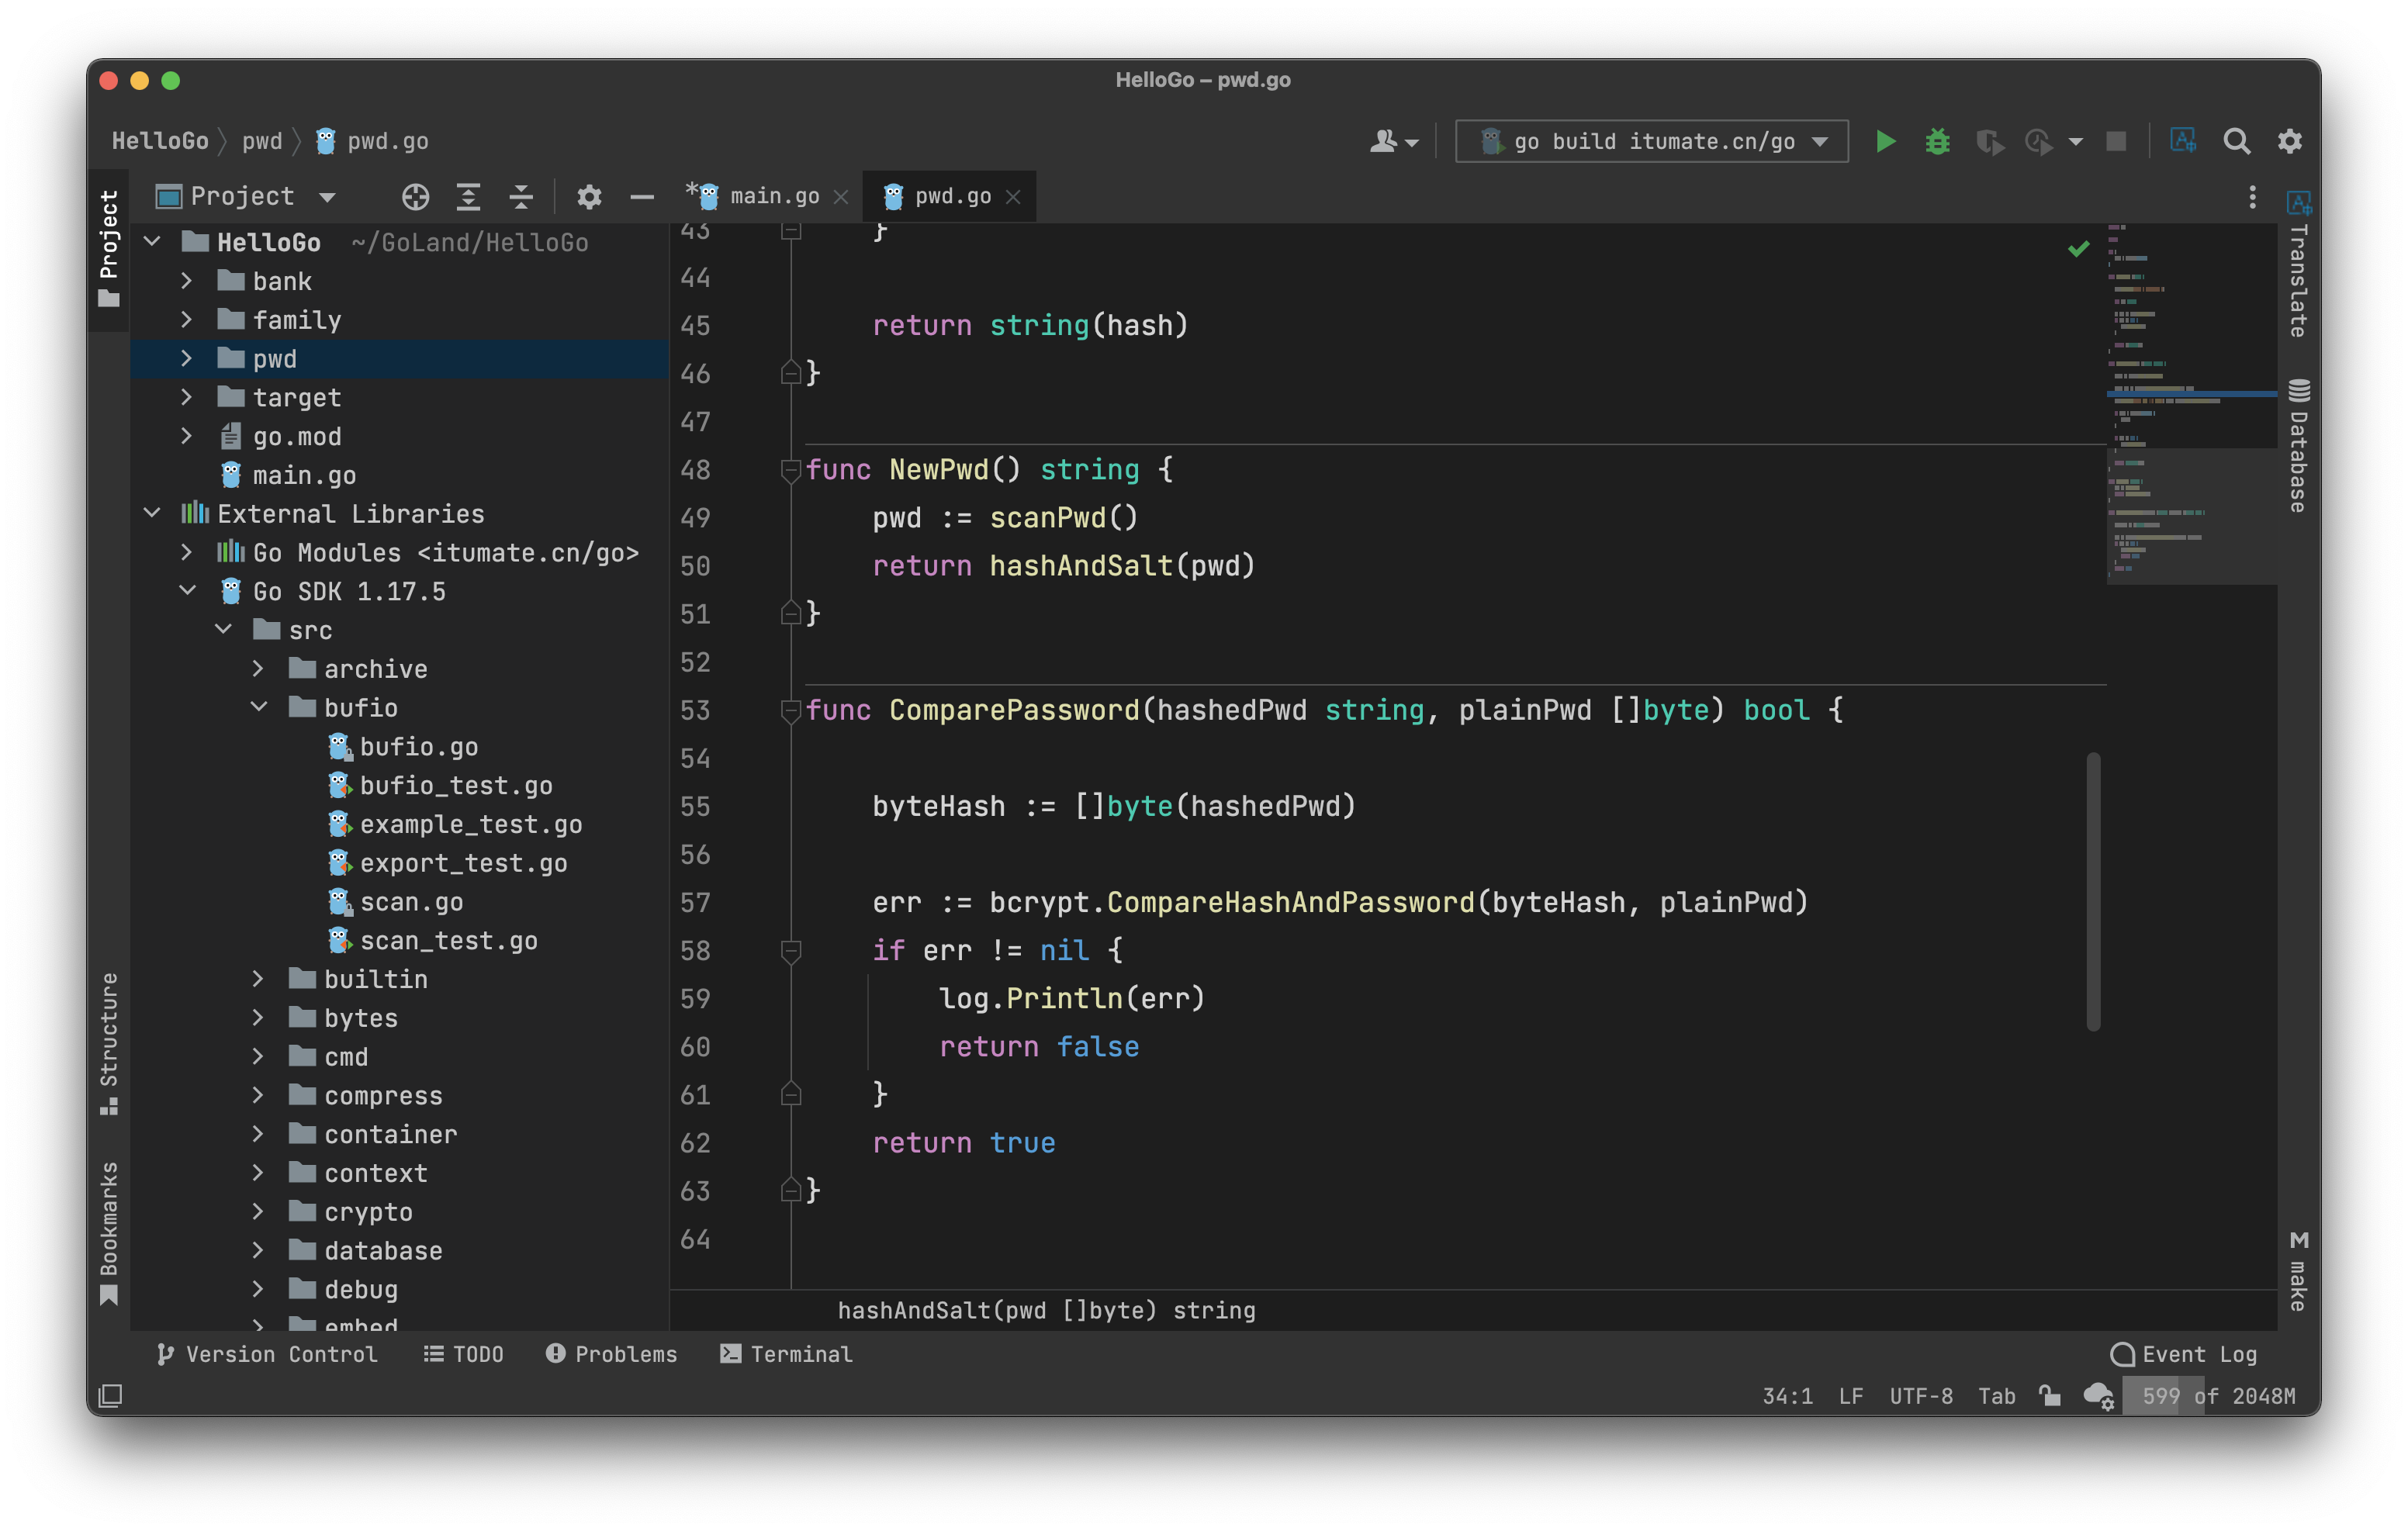Hide Project panel with minus icon
Screen dimensions: 2408x1531
[642, 197]
